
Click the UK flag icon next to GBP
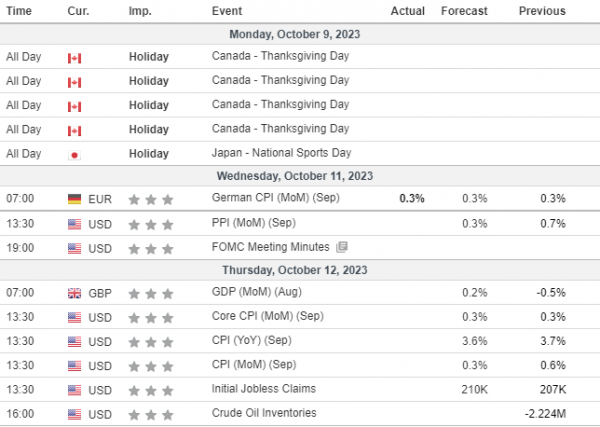click(x=74, y=293)
